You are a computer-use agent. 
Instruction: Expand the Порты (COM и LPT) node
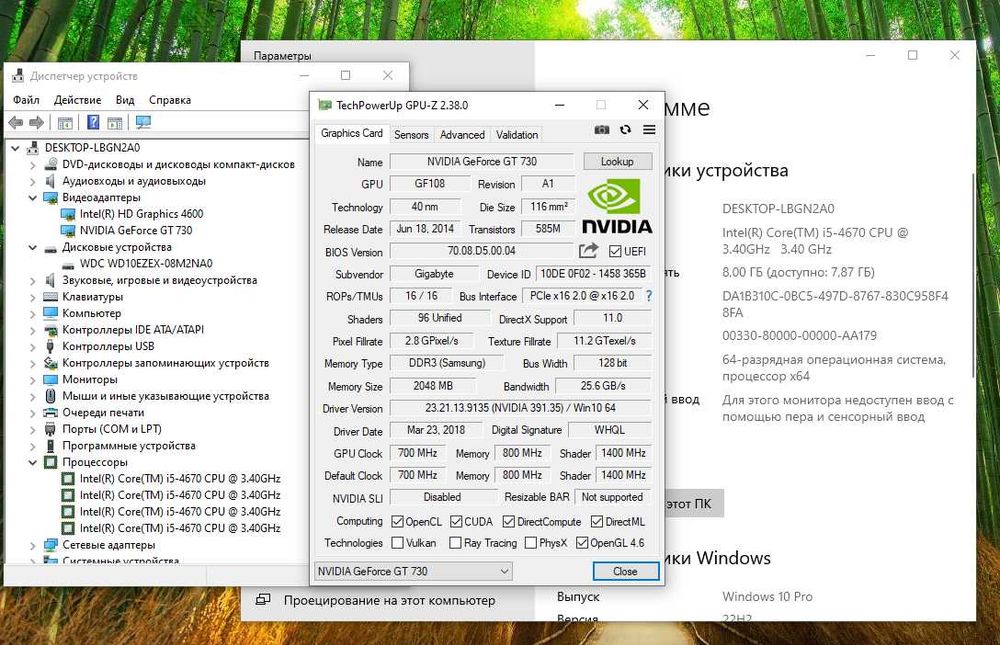coord(33,429)
